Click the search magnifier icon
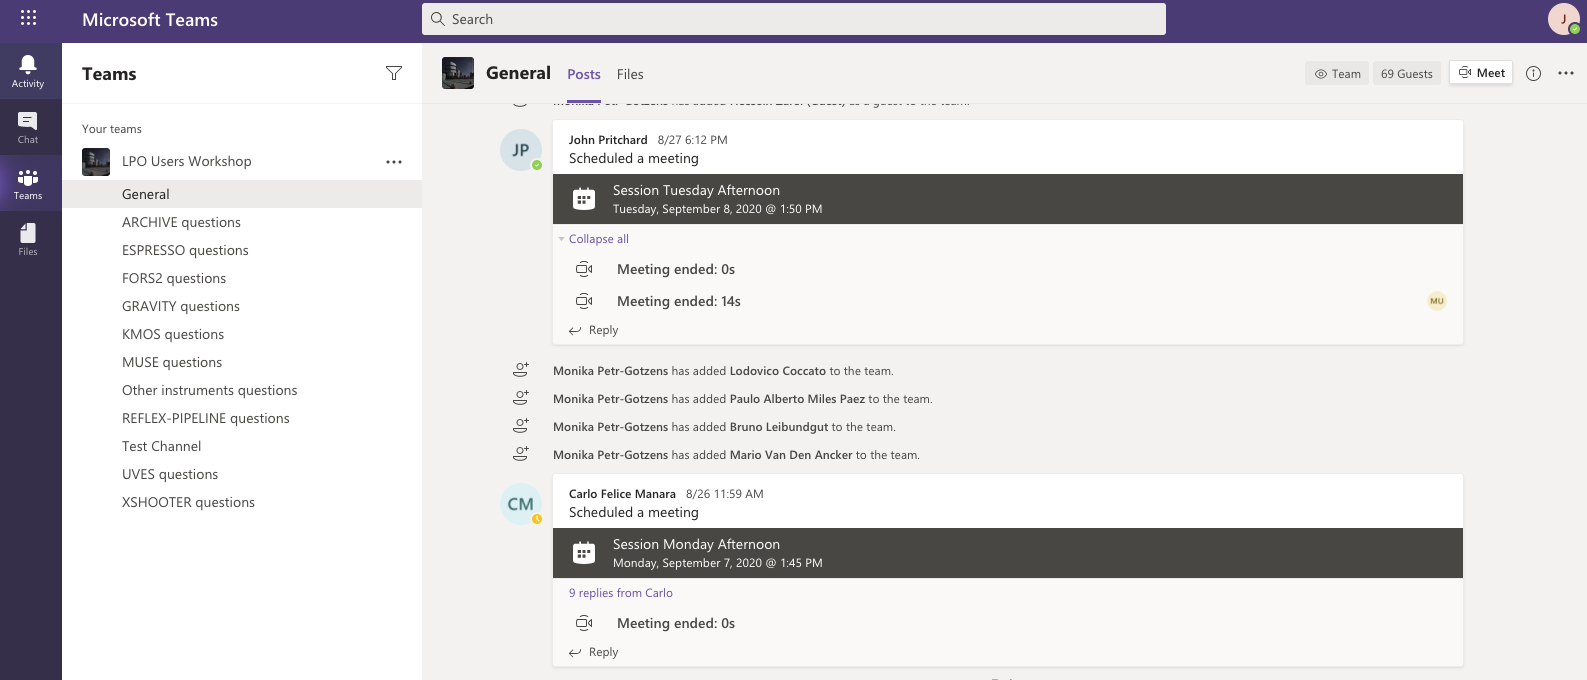Image resolution: width=1587 pixels, height=680 pixels. click(x=438, y=19)
